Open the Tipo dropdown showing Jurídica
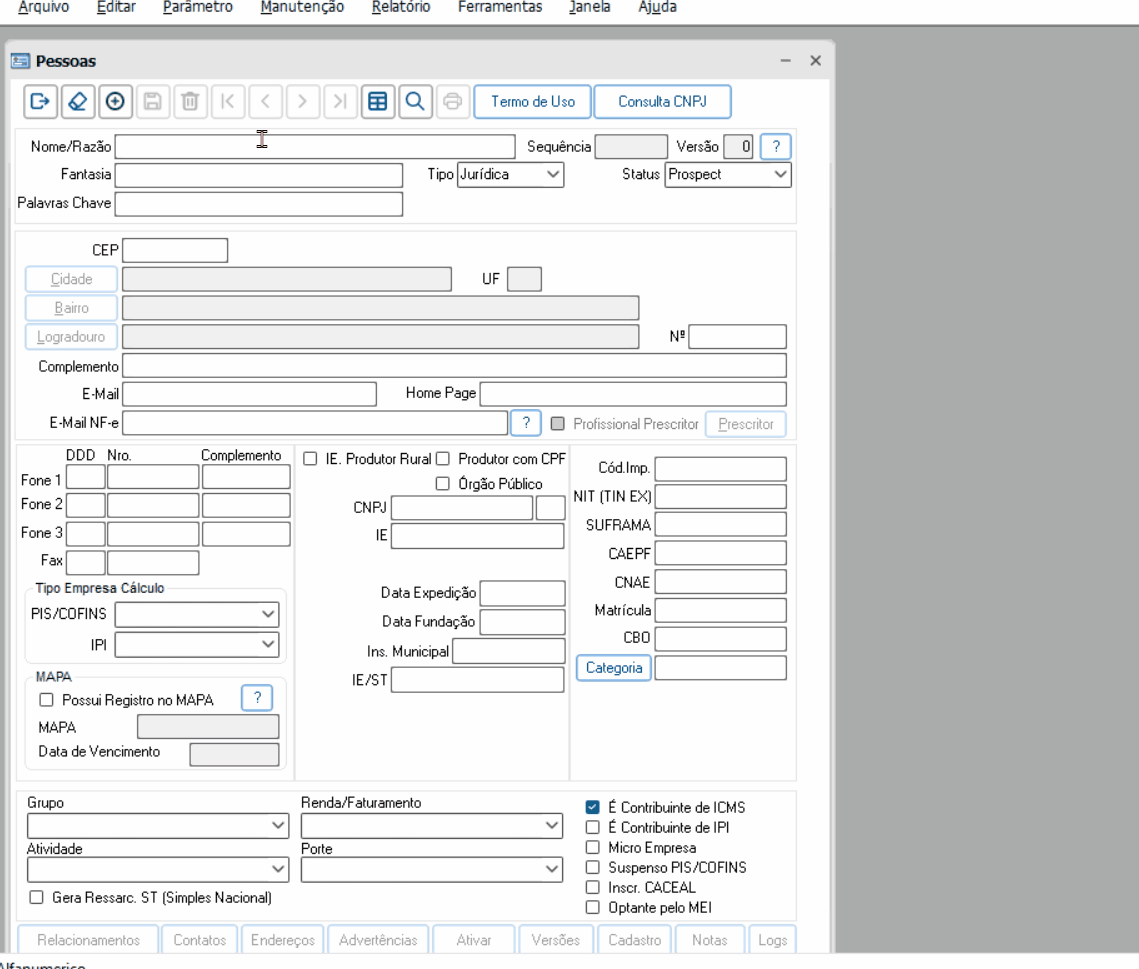Screen dimensions: 1139x969 click(510, 175)
